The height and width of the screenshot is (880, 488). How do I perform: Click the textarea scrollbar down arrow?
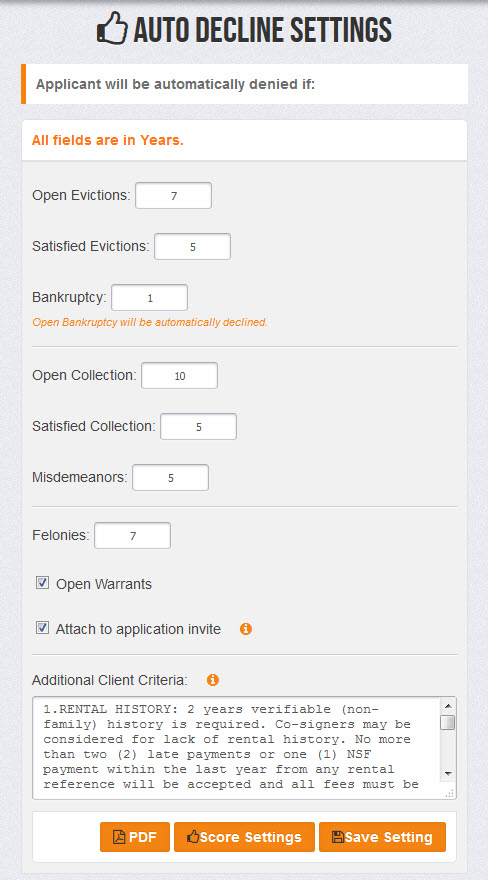coord(448,773)
